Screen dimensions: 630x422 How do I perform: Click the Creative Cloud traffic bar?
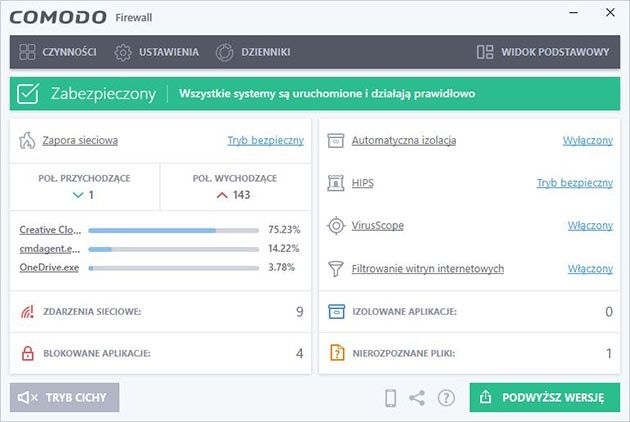(x=174, y=231)
